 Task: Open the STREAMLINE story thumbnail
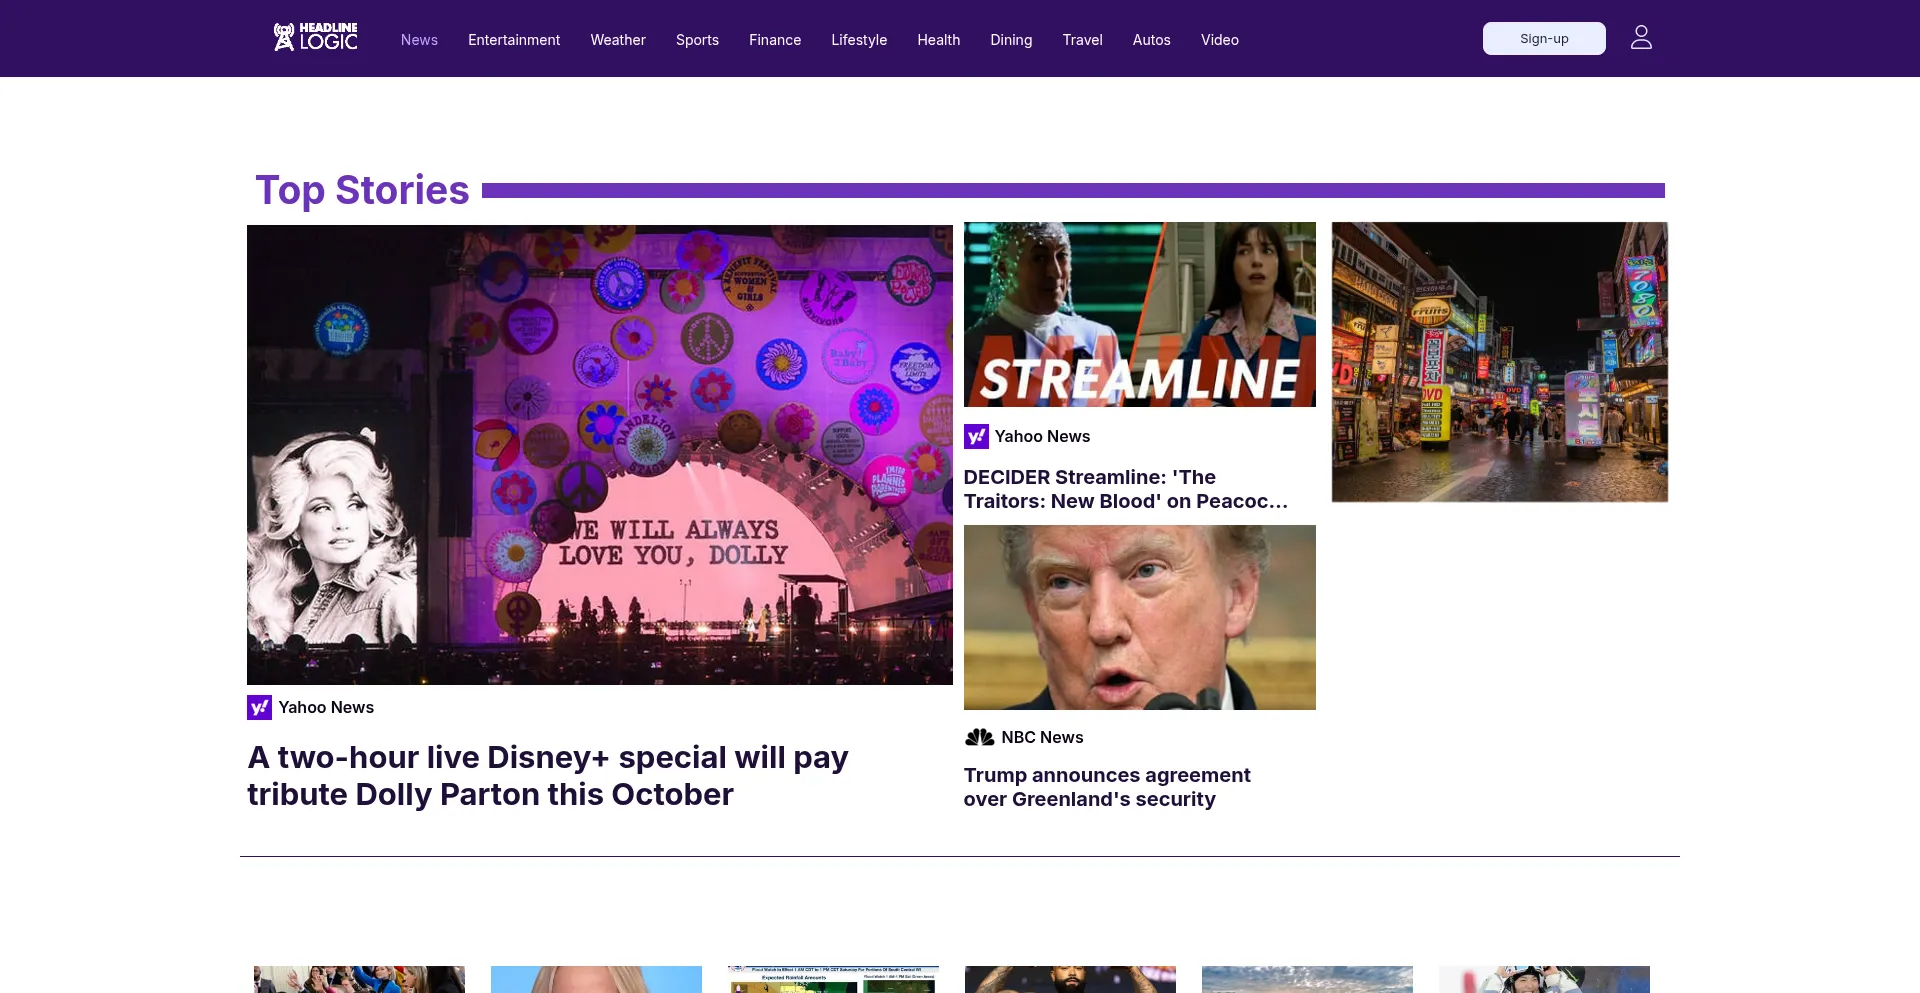[1140, 314]
